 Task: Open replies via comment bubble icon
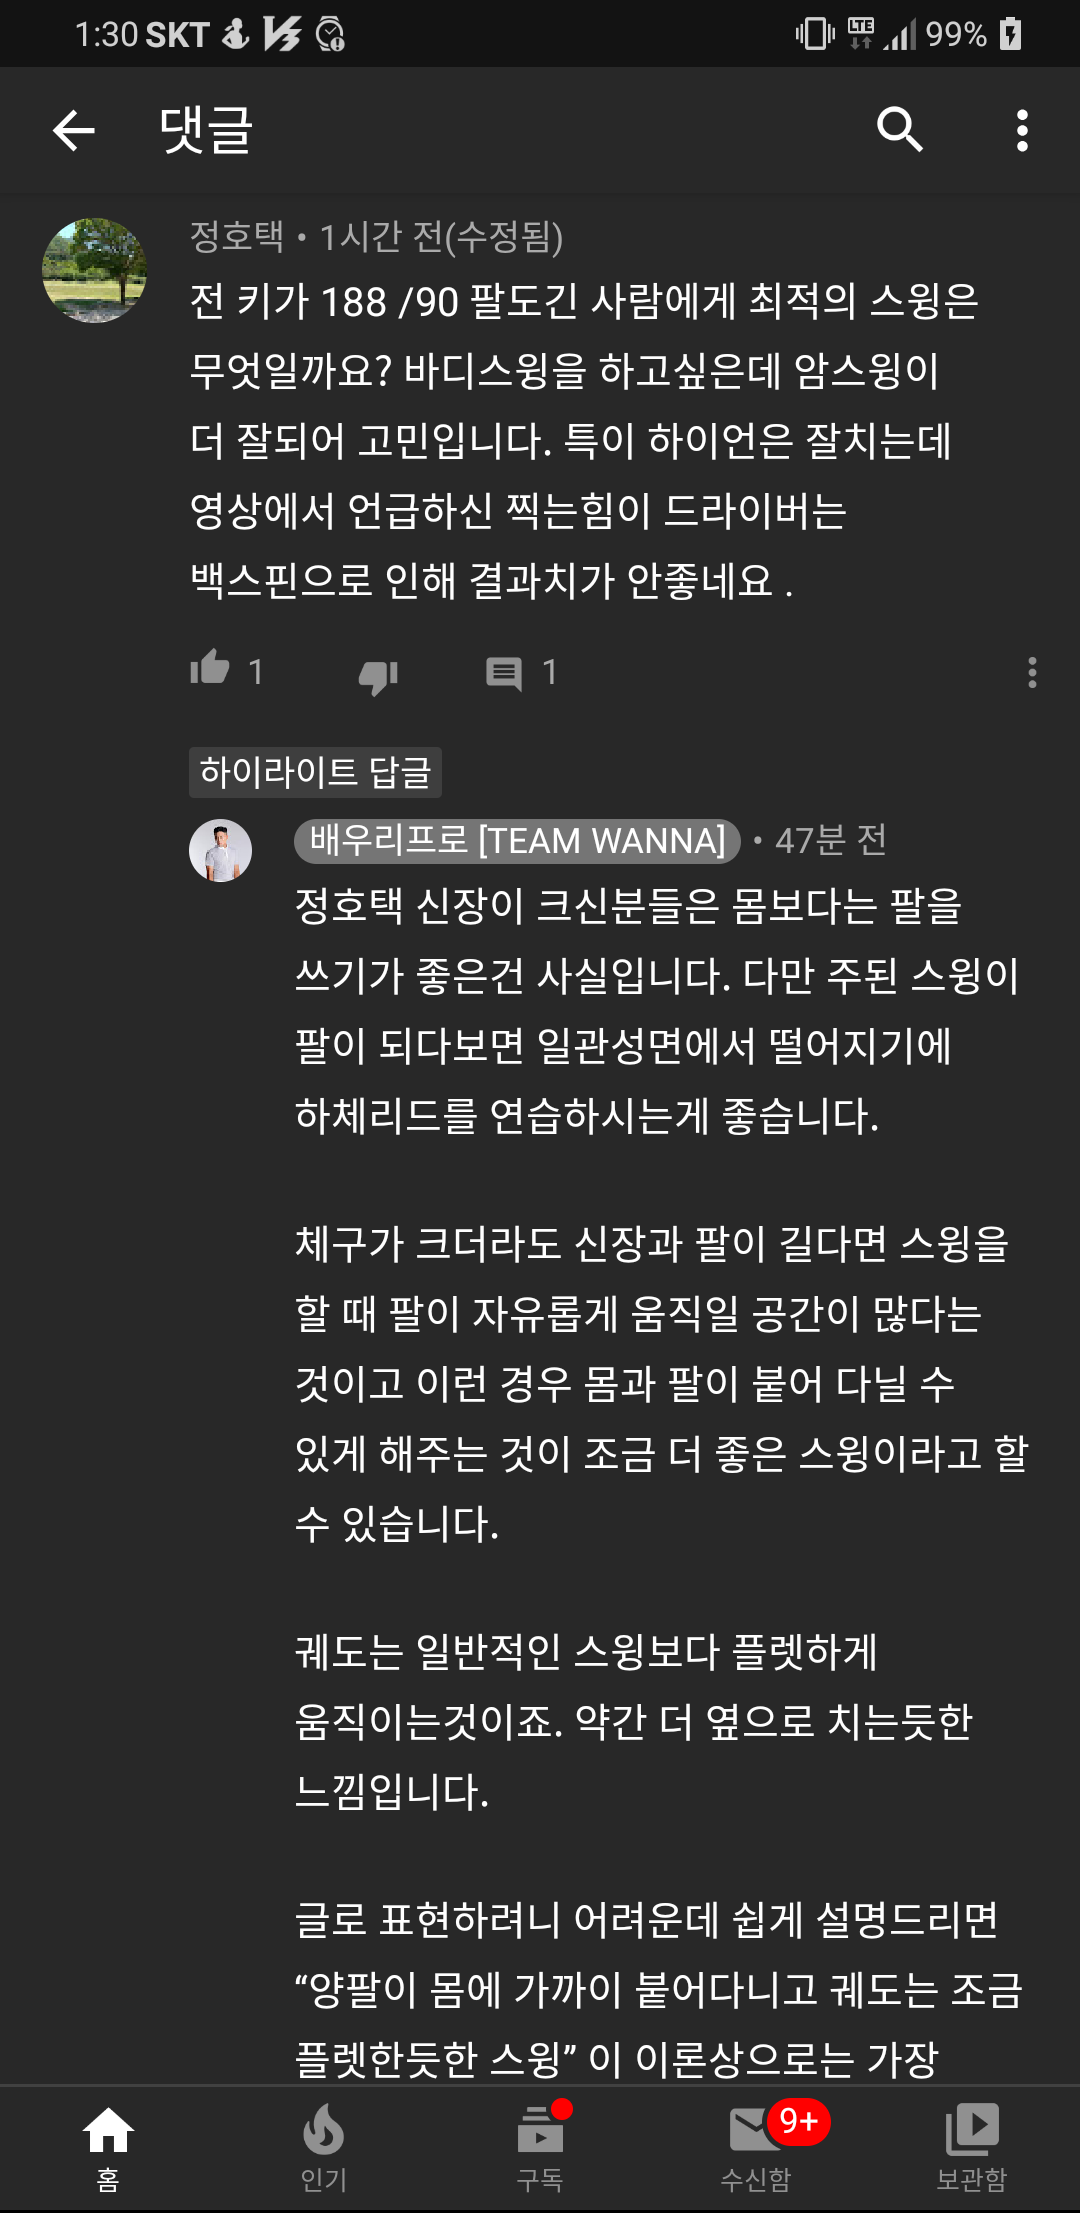point(504,673)
